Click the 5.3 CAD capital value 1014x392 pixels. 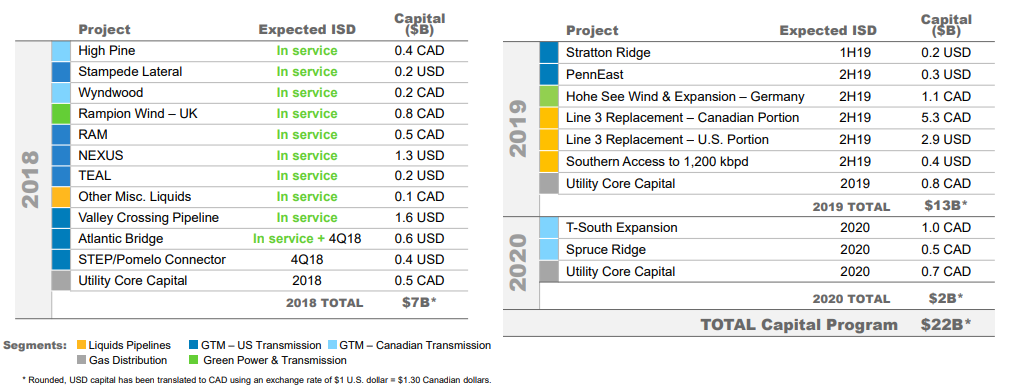pos(945,118)
